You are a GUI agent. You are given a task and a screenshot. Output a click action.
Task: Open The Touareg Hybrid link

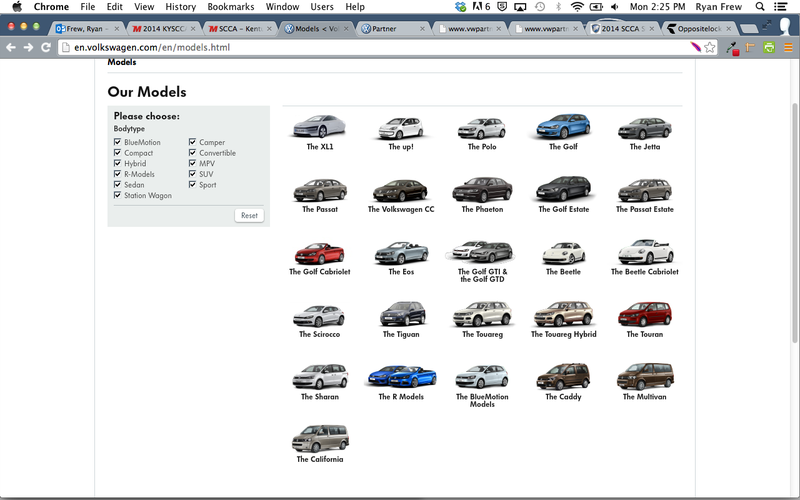coord(563,334)
